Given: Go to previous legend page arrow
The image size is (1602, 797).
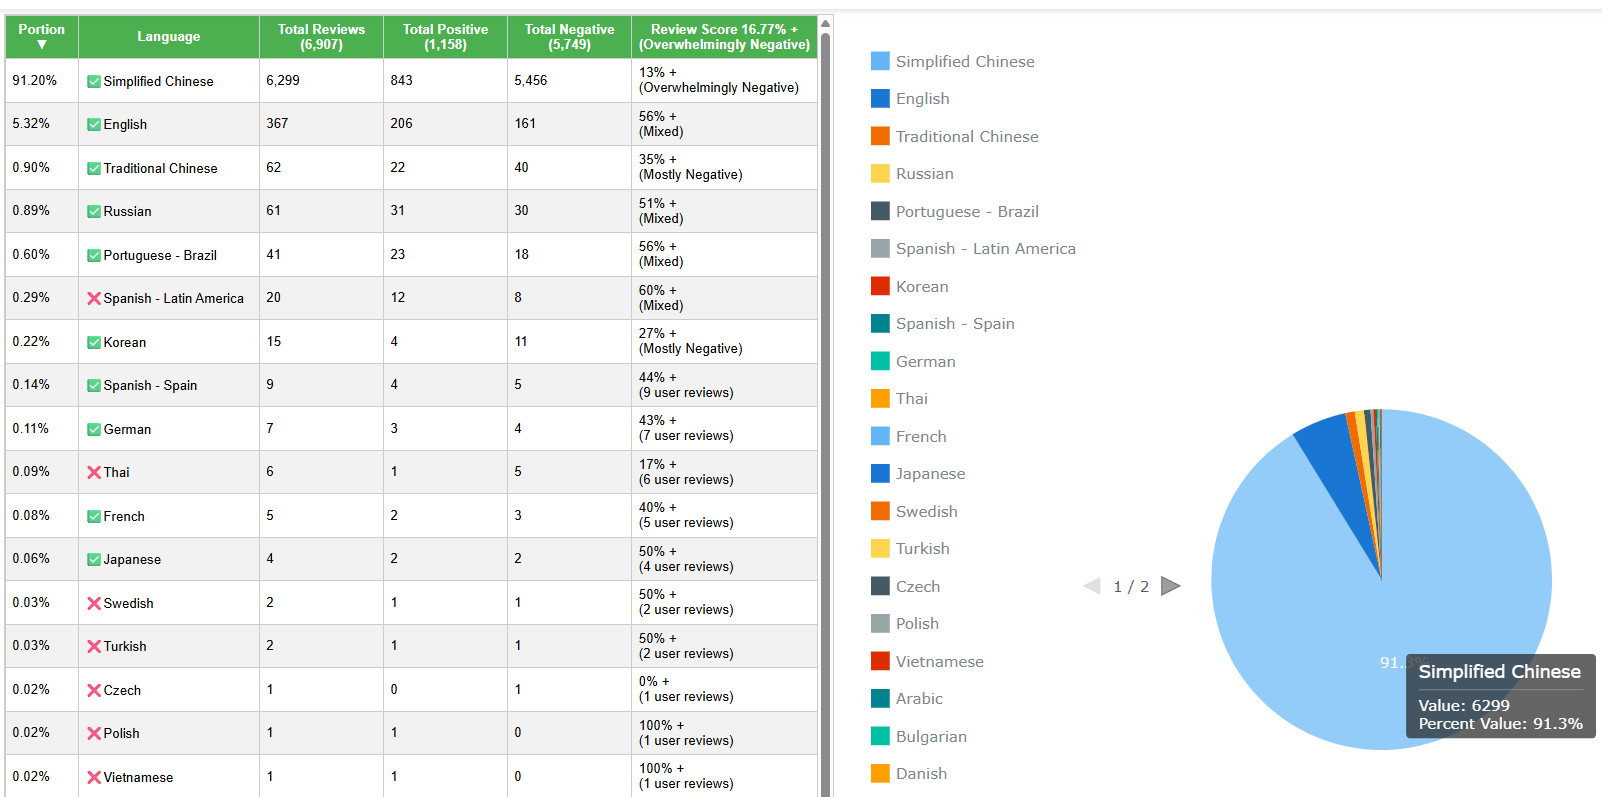Looking at the screenshot, I should 1092,586.
